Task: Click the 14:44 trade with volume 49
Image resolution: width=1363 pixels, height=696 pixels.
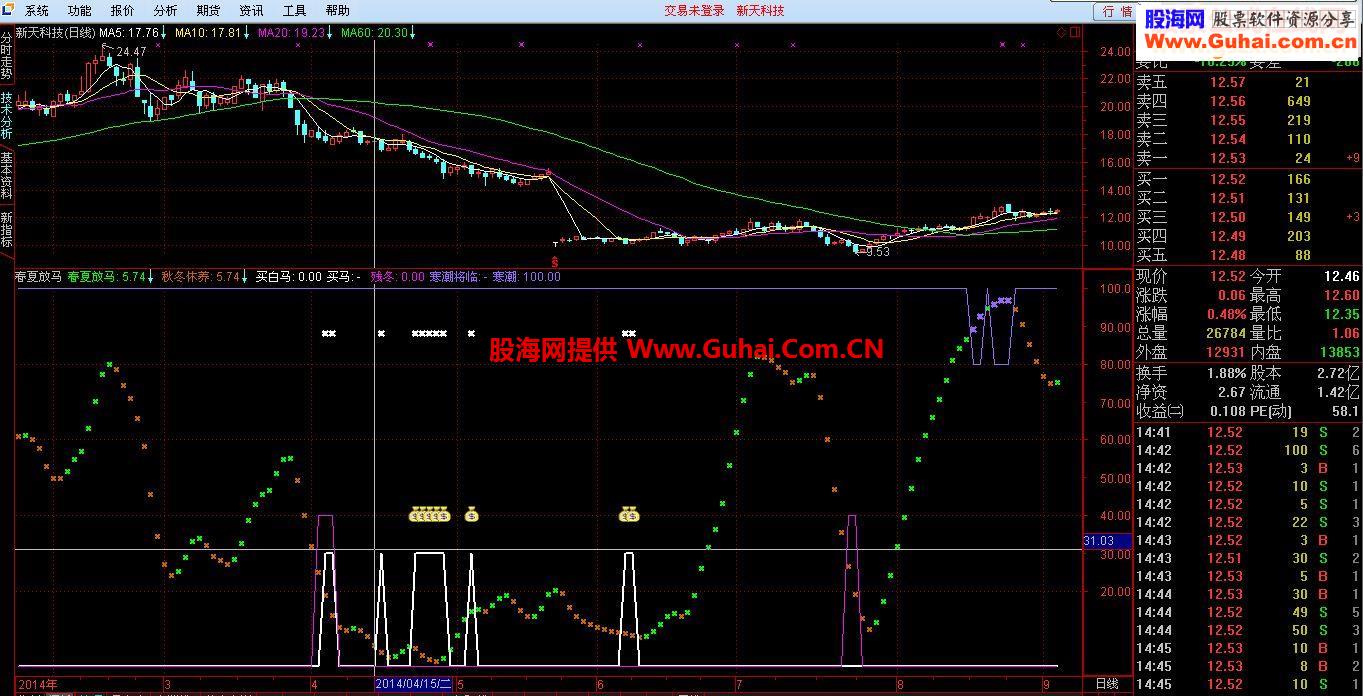Action: (x=1247, y=612)
